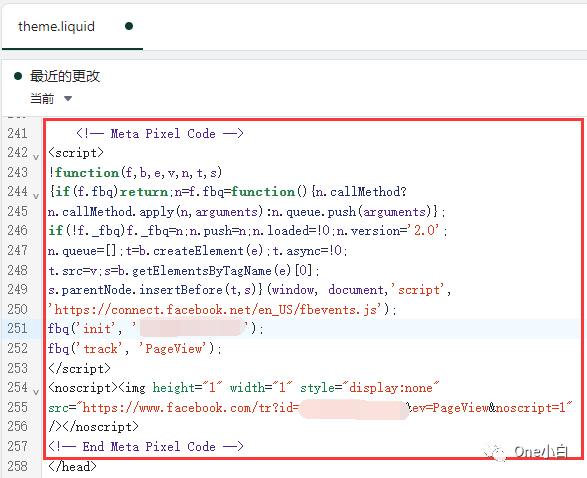Click line number 241 in gutter
The image size is (587, 478).
[x=17, y=133]
